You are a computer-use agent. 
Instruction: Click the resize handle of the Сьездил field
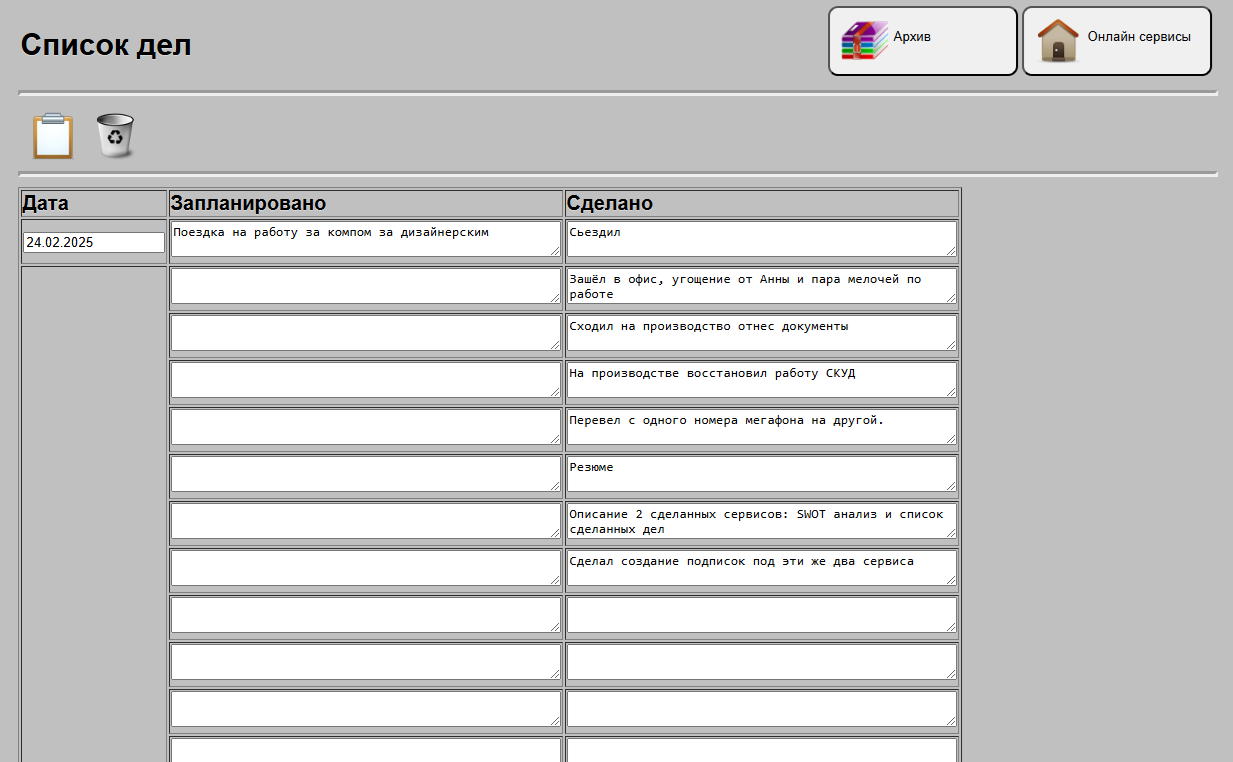coord(951,251)
